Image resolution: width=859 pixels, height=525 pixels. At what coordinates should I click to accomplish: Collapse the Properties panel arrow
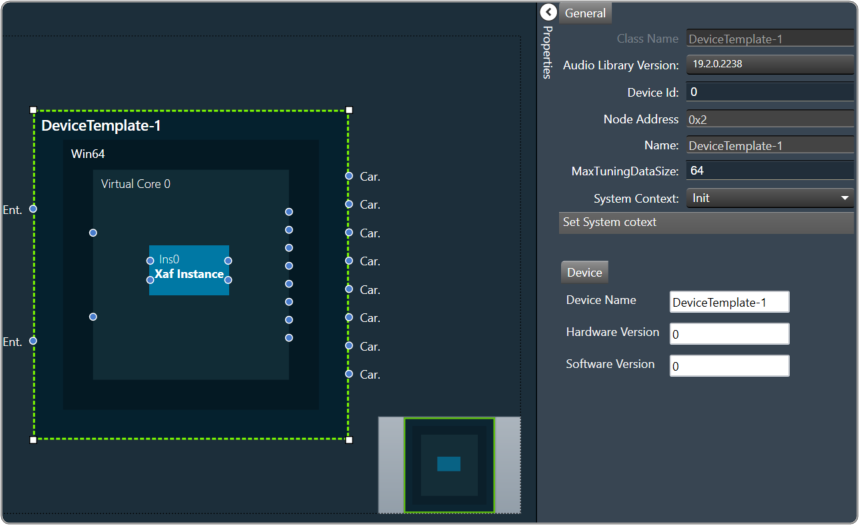548,12
